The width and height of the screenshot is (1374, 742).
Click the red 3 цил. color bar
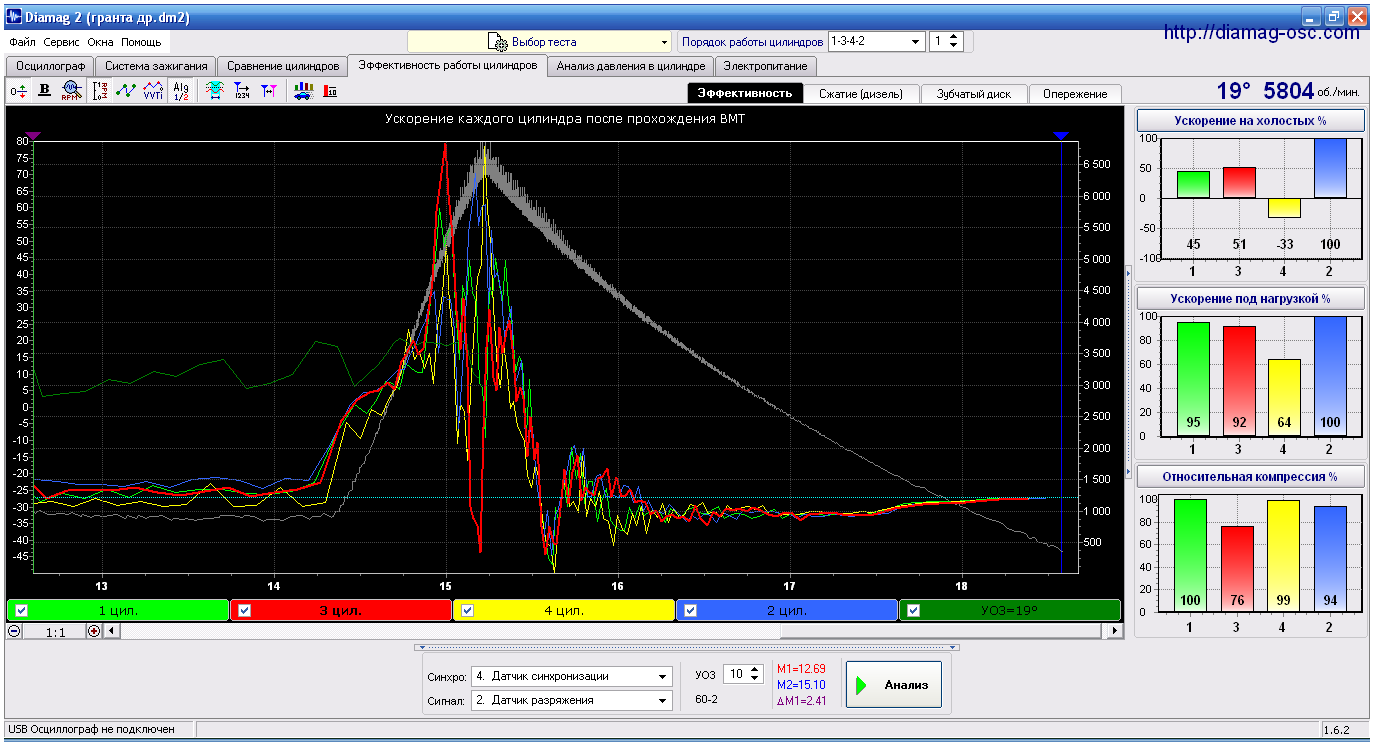(x=341, y=610)
